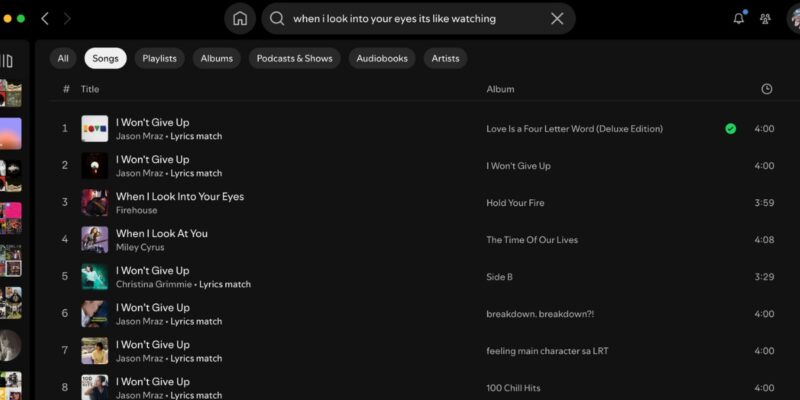The image size is (800, 400).
Task: Clear the search query with the X
Action: (x=557, y=19)
